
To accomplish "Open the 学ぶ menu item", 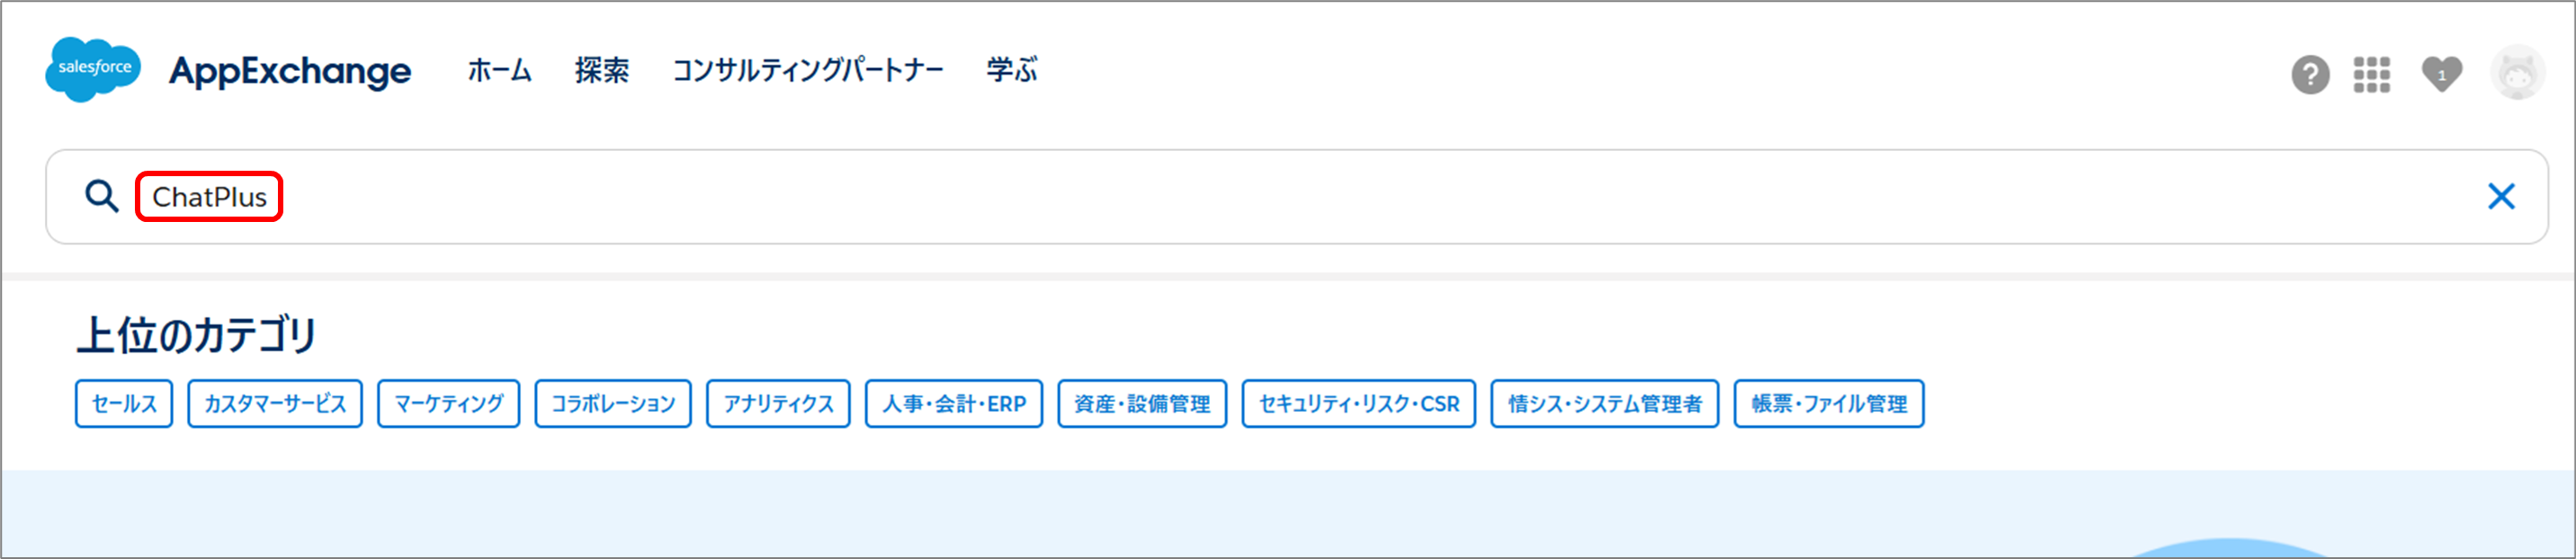I will click(1012, 70).
